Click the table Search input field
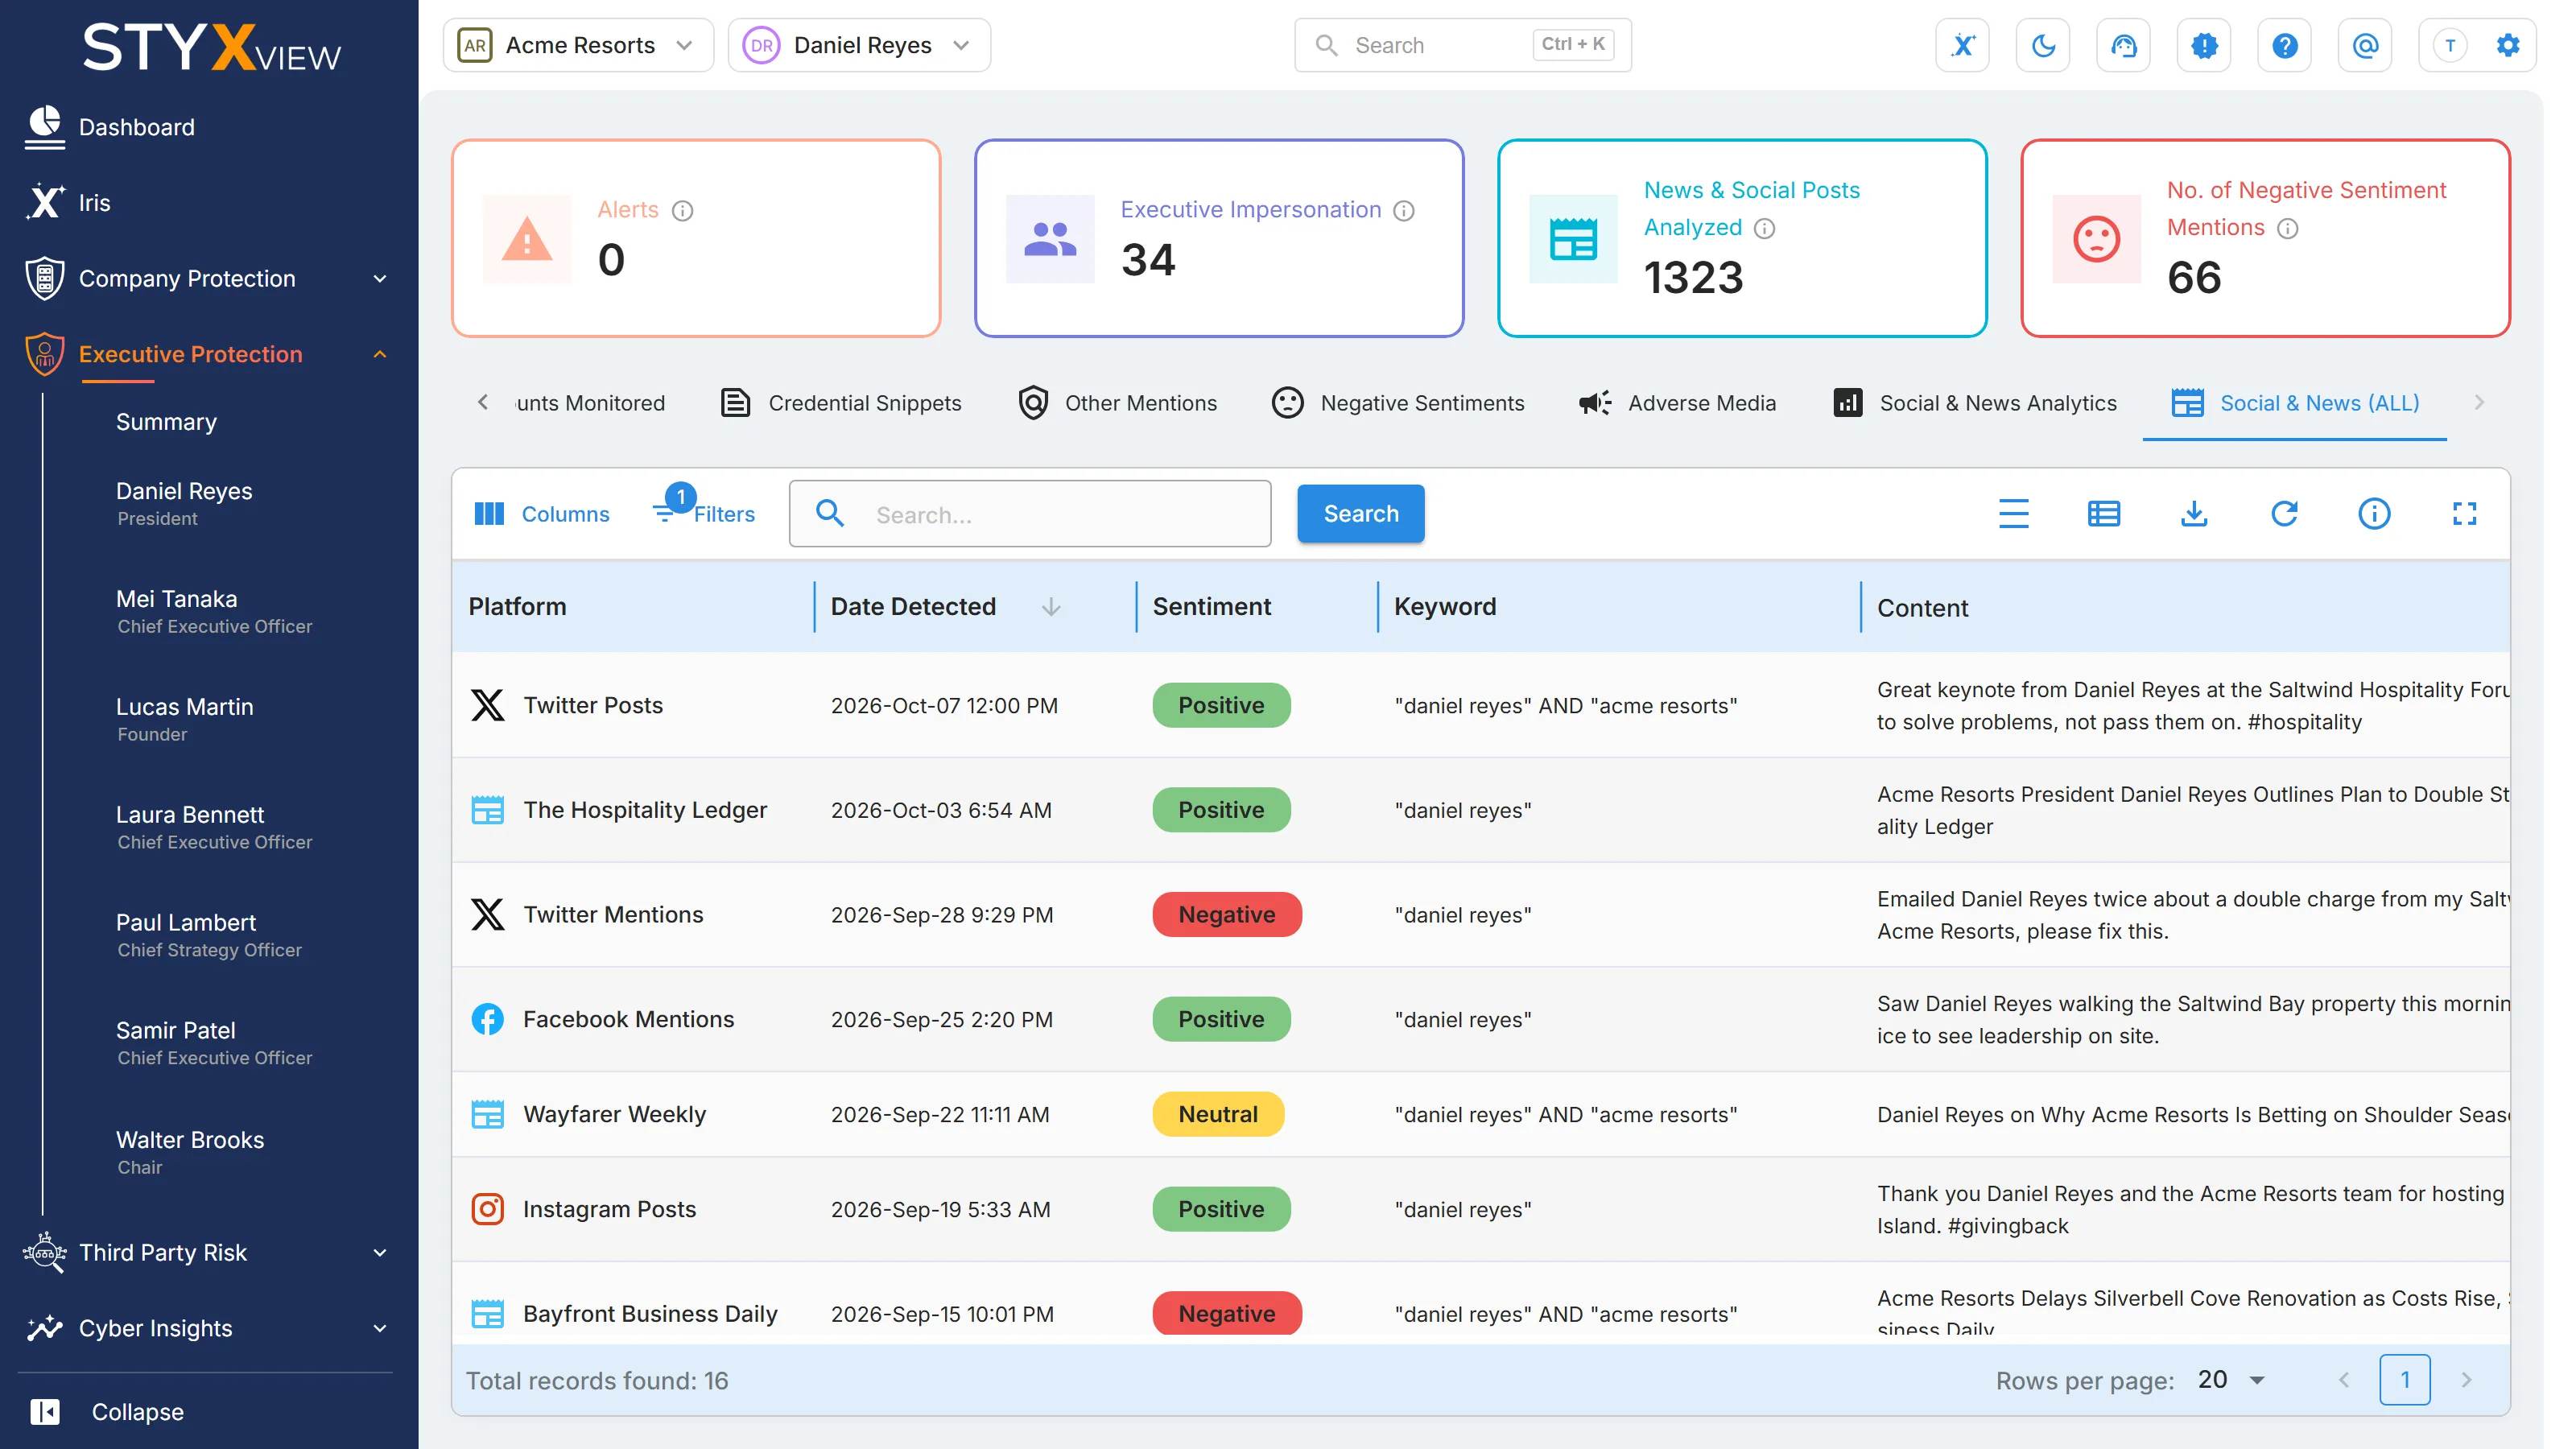This screenshot has height=1449, width=2576. point(1030,514)
